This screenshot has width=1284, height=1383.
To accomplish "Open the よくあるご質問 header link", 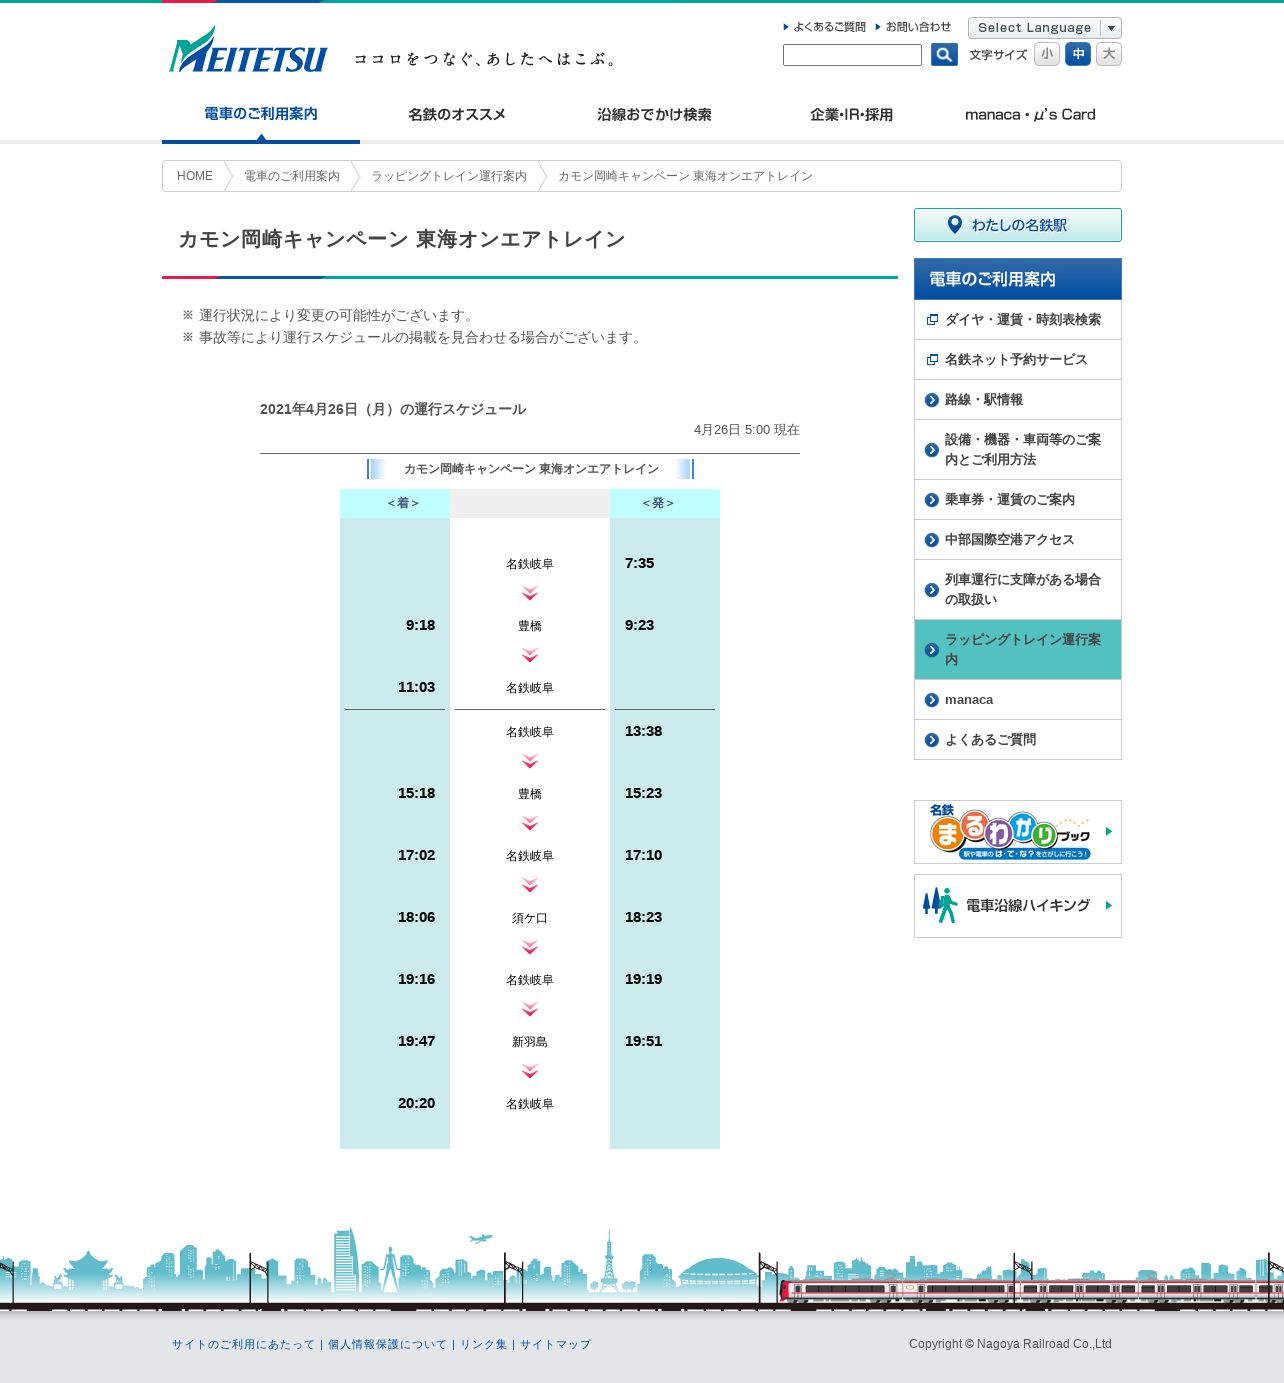I will 825,27.
